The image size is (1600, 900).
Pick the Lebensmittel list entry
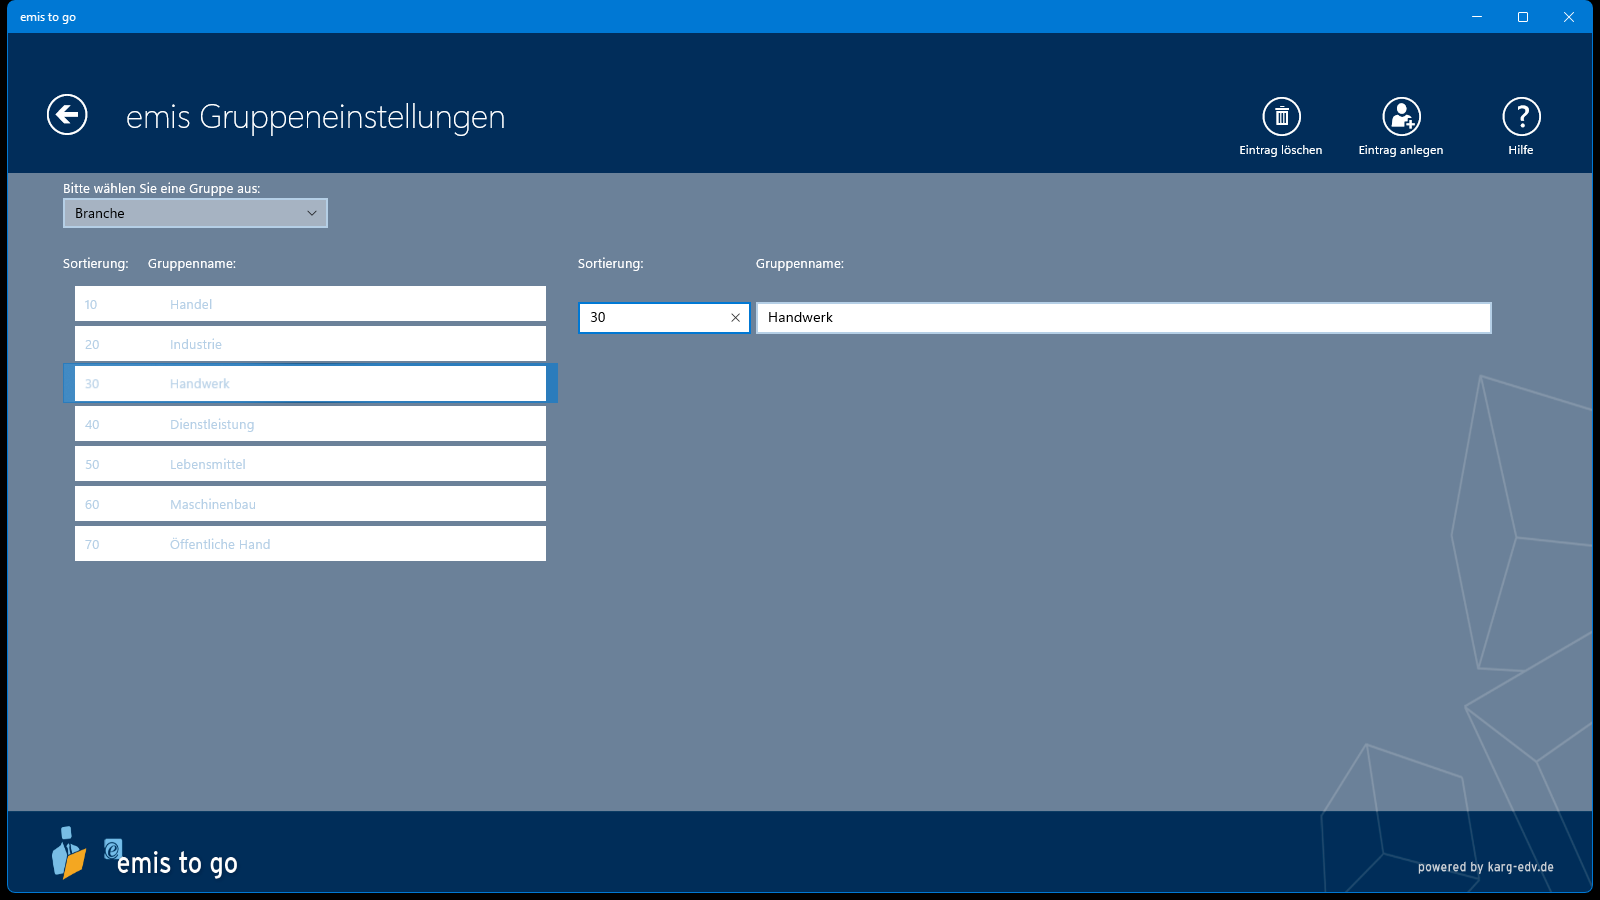coord(310,464)
